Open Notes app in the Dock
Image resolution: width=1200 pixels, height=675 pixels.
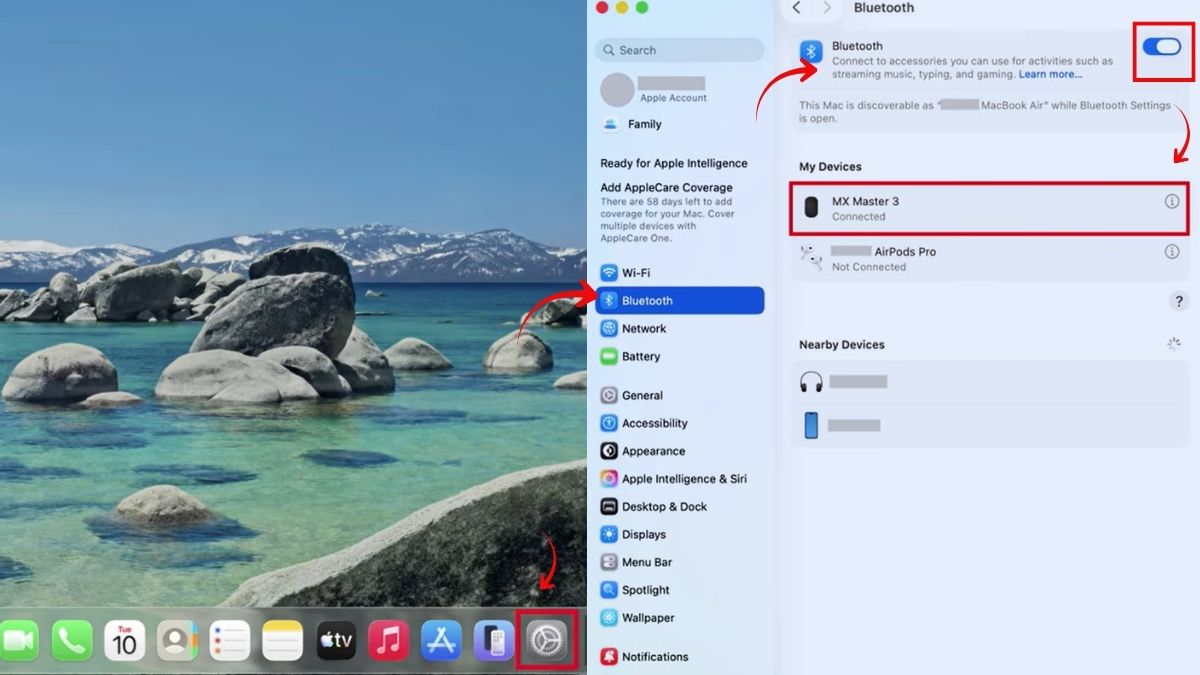[283, 641]
